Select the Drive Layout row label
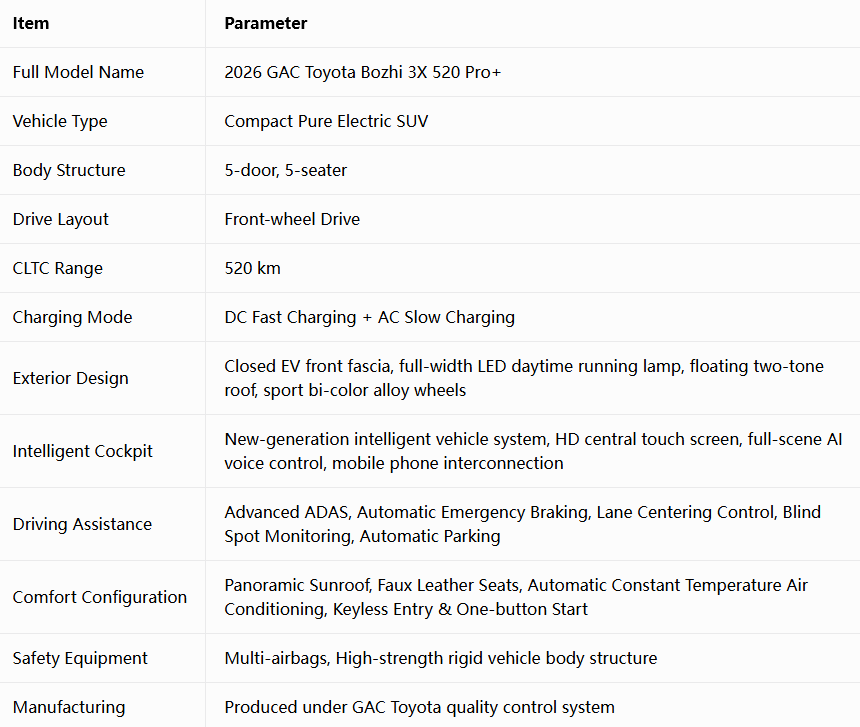This screenshot has width=860, height=727. point(60,219)
